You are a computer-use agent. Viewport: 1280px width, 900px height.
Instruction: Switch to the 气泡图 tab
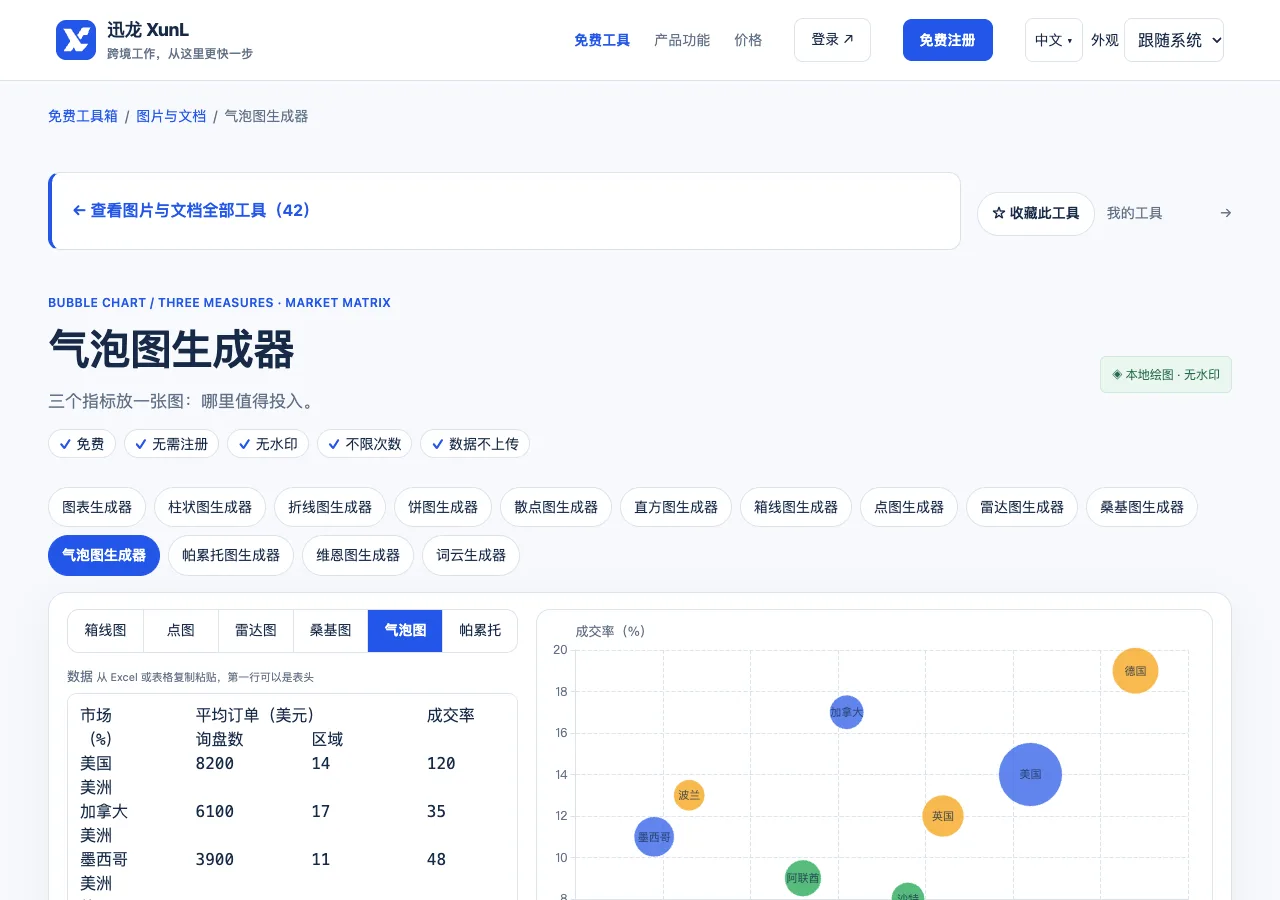pos(405,631)
